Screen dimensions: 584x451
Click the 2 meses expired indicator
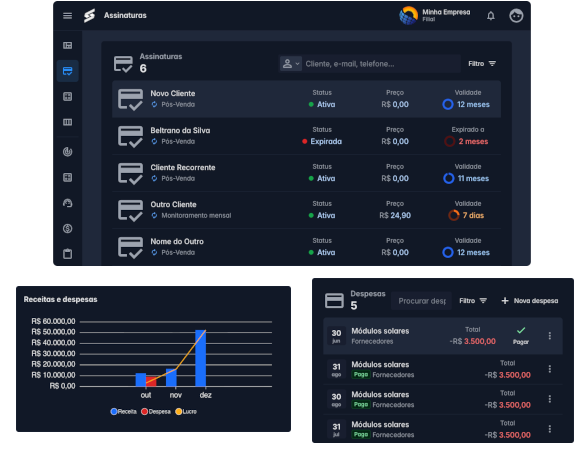(x=466, y=142)
